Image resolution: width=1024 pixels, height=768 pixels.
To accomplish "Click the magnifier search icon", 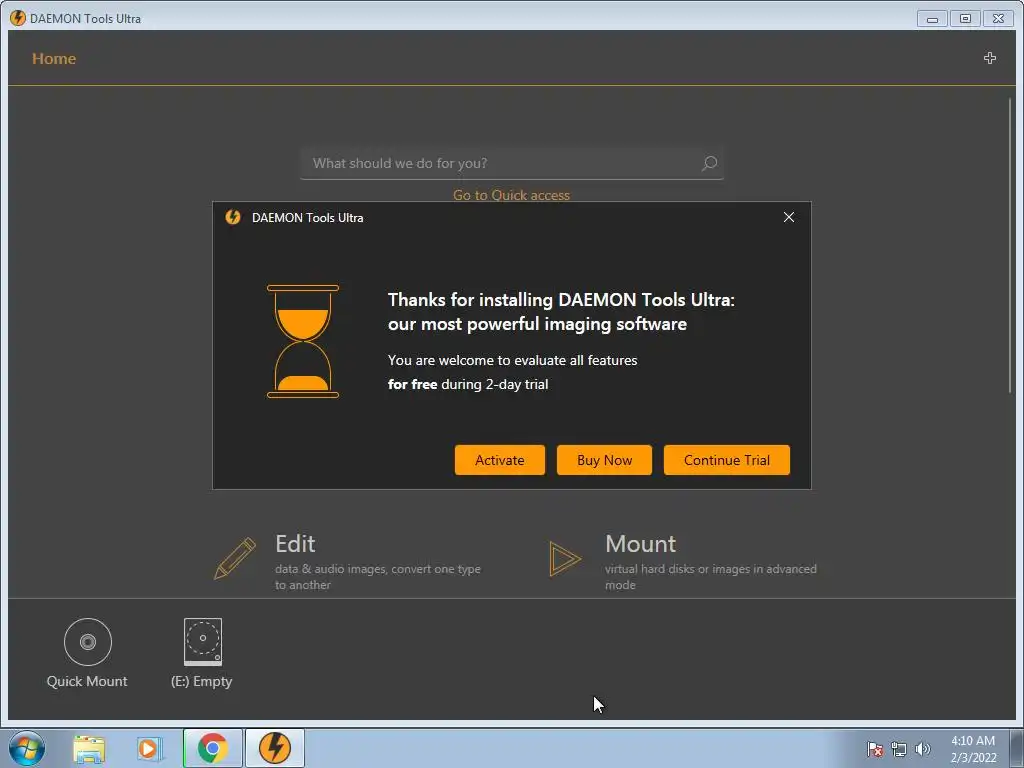I will 709,163.
